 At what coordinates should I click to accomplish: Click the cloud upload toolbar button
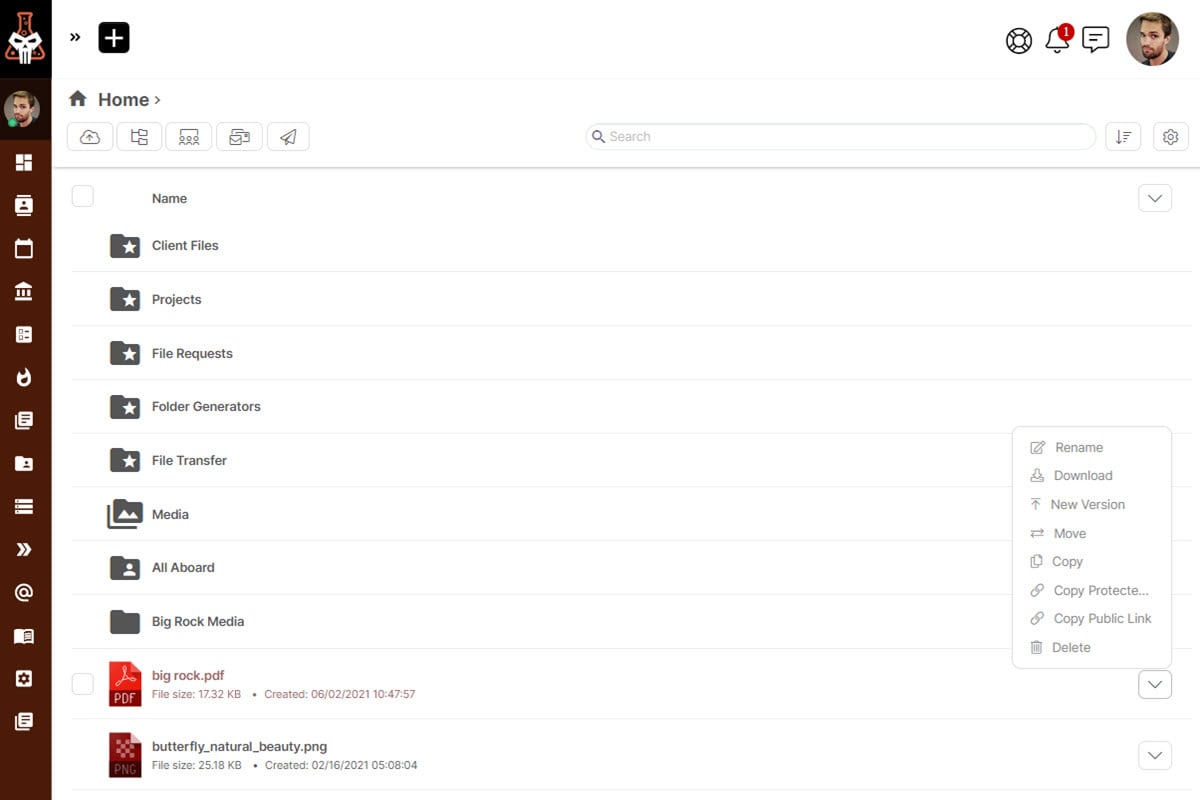pos(90,137)
